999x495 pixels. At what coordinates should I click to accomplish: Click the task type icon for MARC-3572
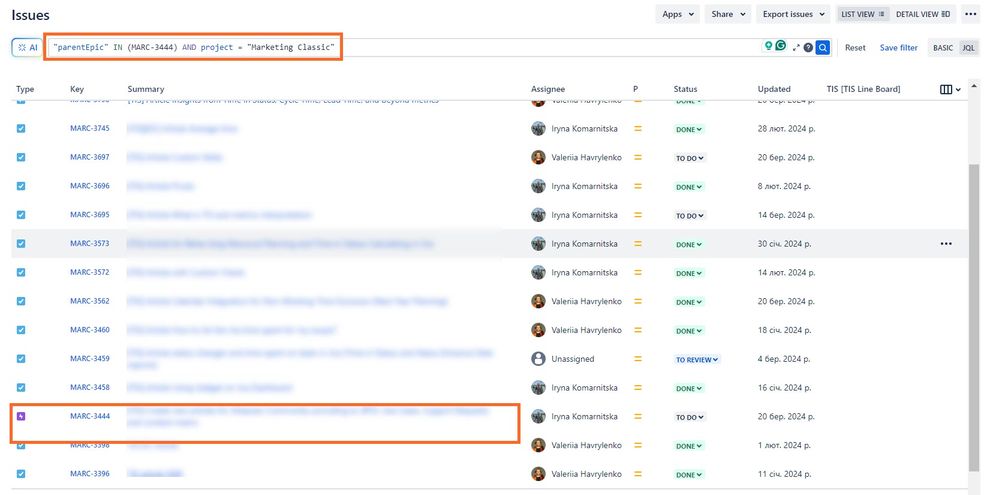21,273
